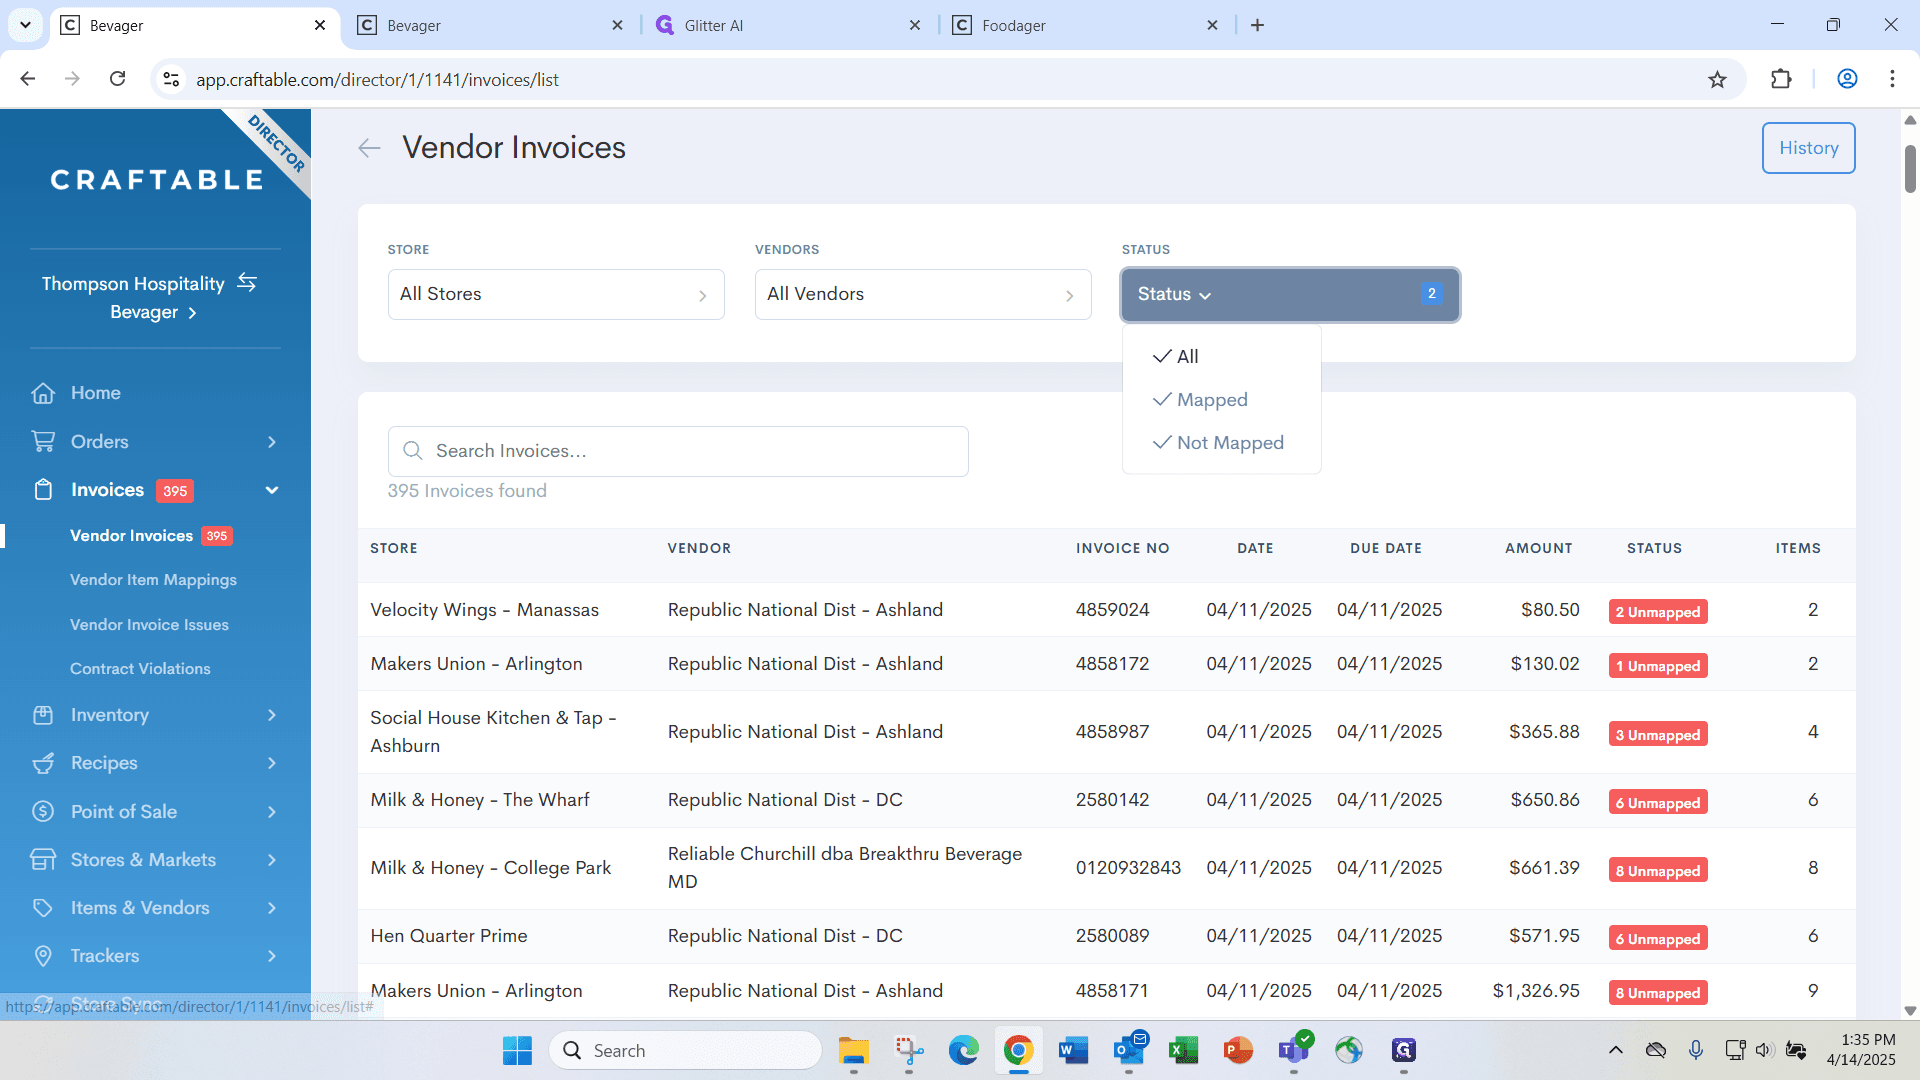
Task: Click the Trackers pin icon
Action: (x=43, y=956)
